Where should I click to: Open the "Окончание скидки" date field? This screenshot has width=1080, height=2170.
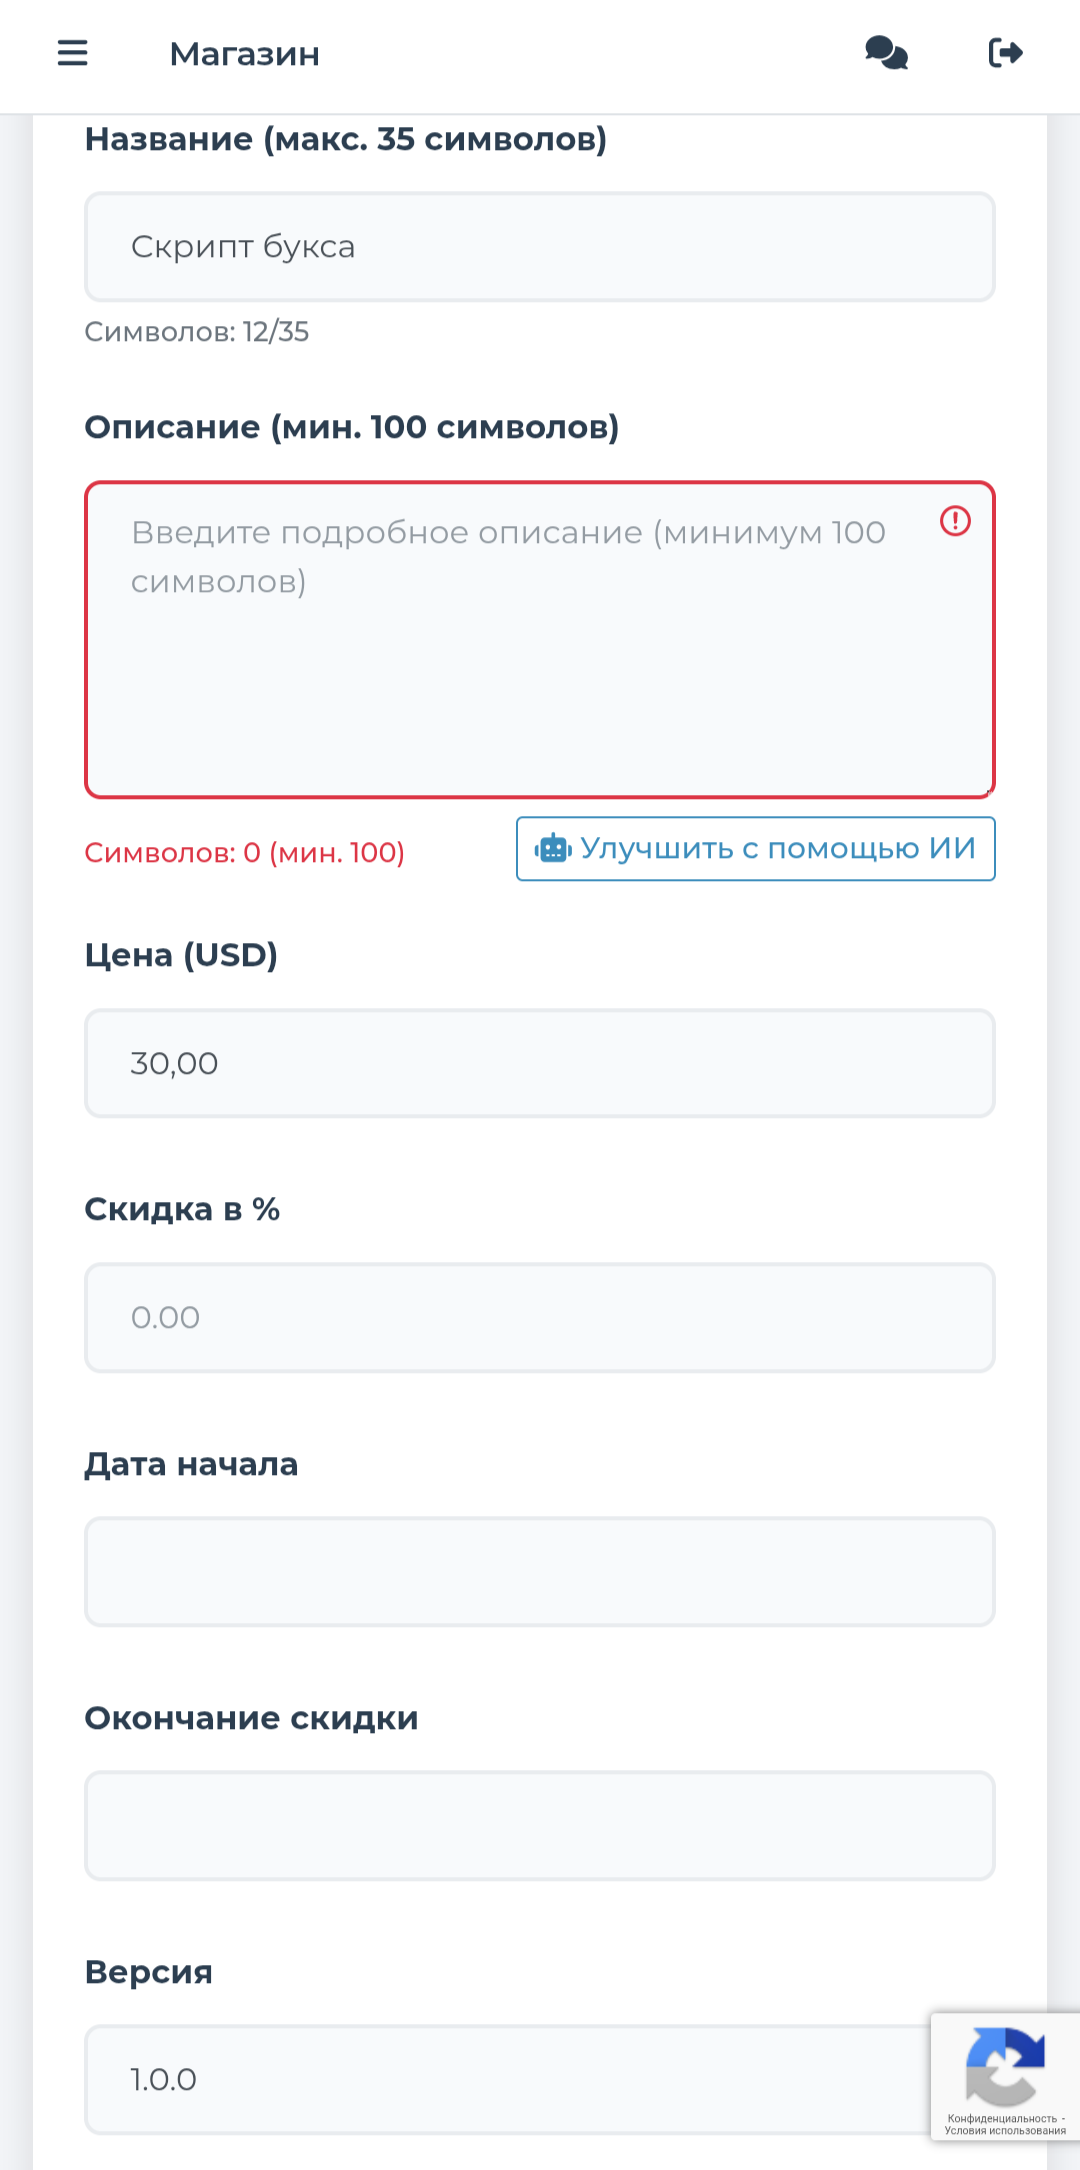[x=540, y=1825]
